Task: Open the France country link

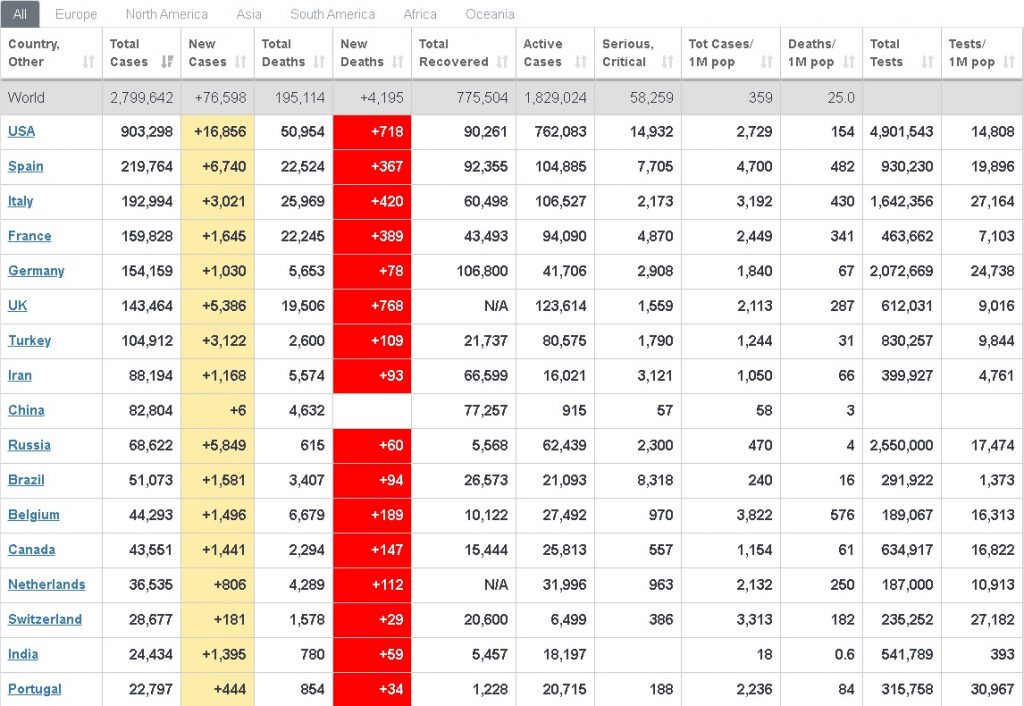Action: click(29, 236)
